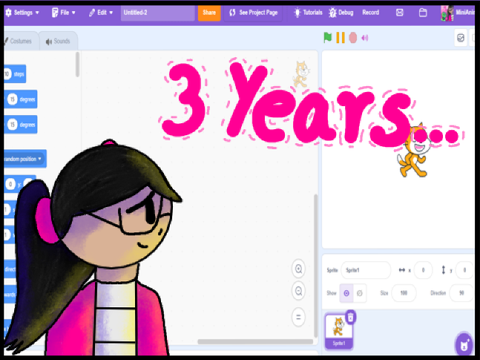Click the Size field showing 100
The image size is (480, 360).
(x=404, y=293)
